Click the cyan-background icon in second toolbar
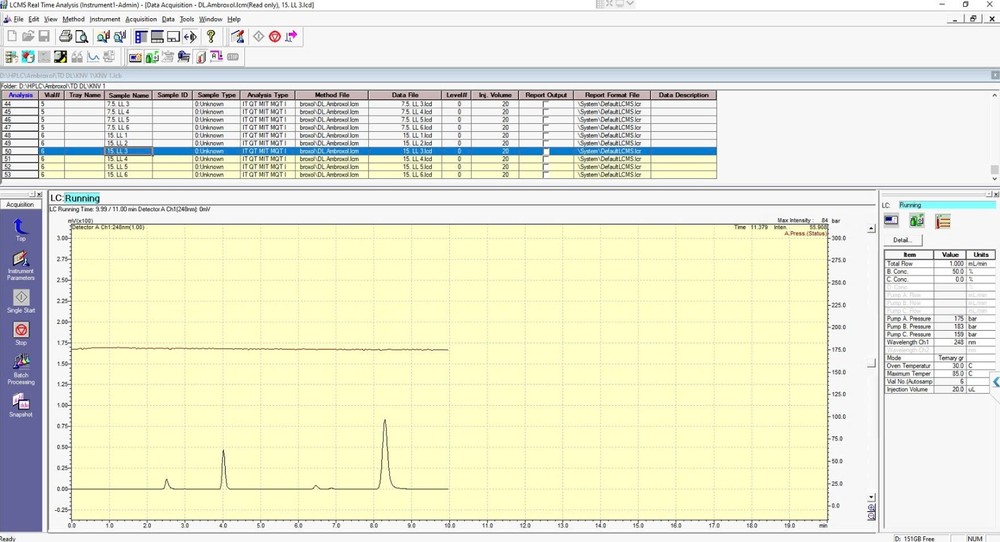 [x=27, y=57]
